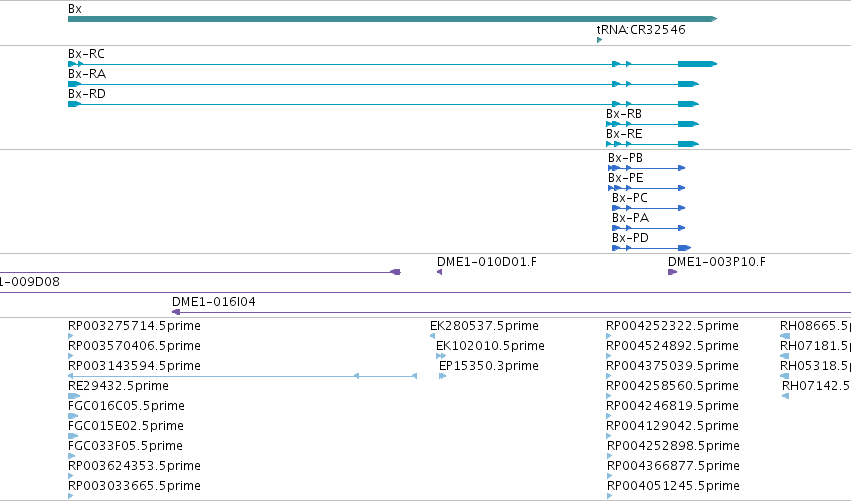This screenshot has width=851, height=501.
Task: Click the FGC033F05.5prime label
Action: (125, 446)
